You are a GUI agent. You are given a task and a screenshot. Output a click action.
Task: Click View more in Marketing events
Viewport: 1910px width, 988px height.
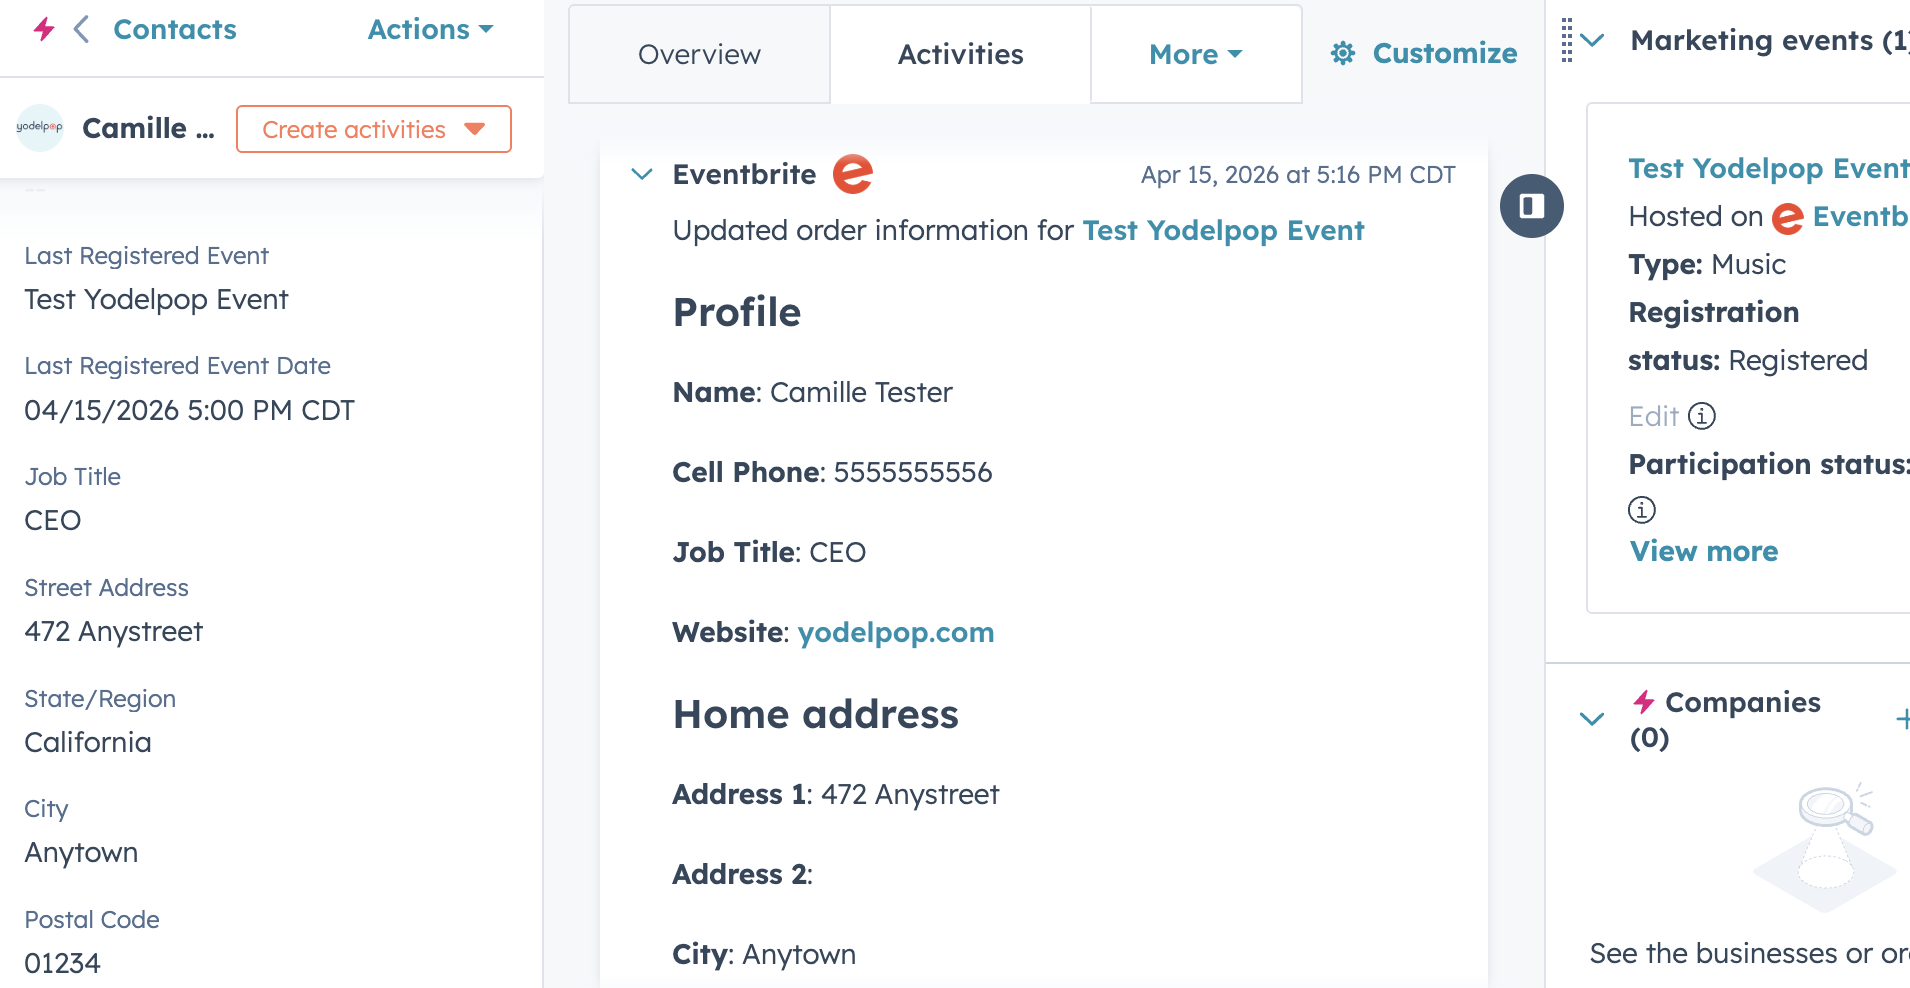tap(1703, 551)
